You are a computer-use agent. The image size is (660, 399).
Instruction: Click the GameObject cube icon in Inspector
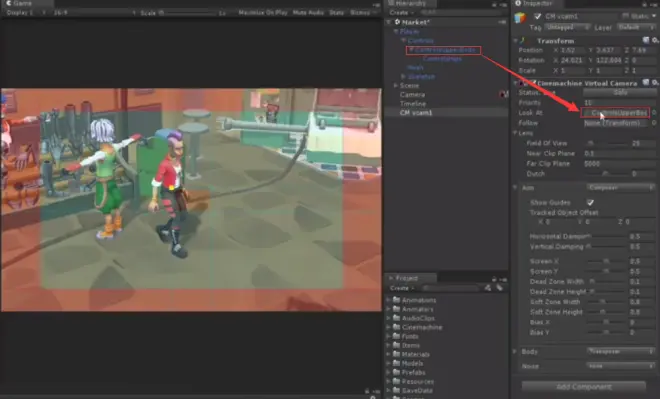click(521, 17)
